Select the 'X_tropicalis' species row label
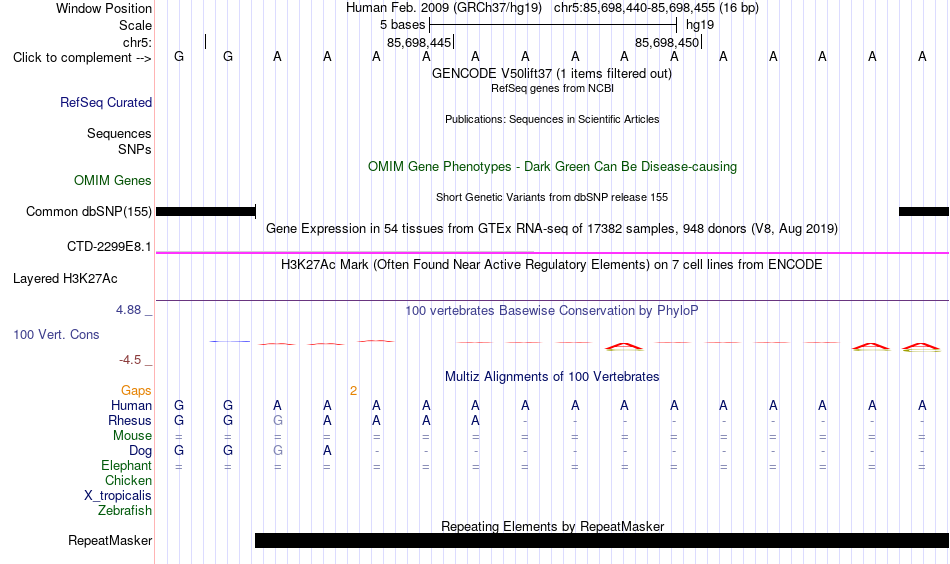The image size is (950, 564). click(118, 496)
